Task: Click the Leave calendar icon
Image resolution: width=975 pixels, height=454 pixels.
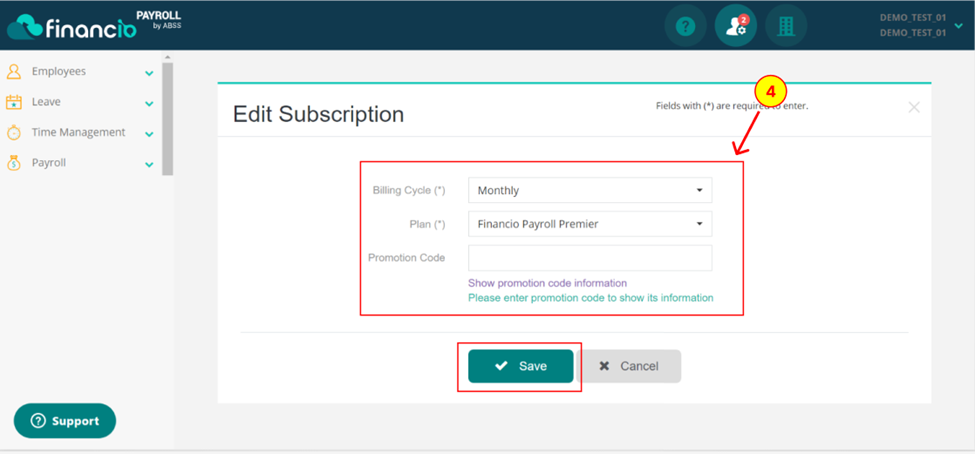Action: click(14, 102)
